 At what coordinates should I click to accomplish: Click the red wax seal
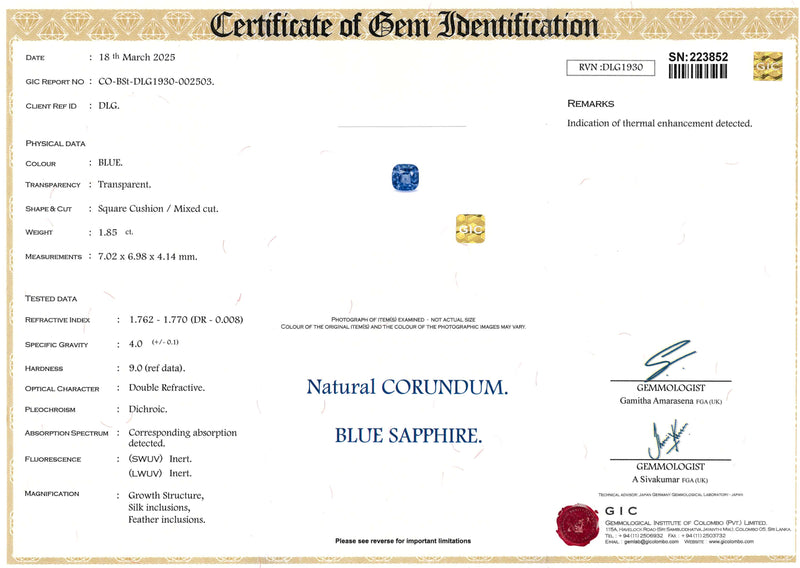pos(577,524)
